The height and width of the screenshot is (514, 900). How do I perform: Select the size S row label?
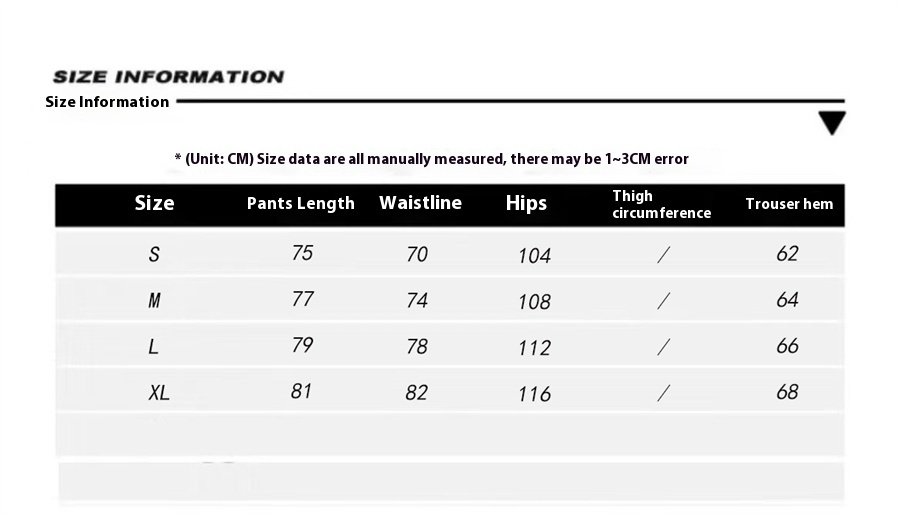154,255
